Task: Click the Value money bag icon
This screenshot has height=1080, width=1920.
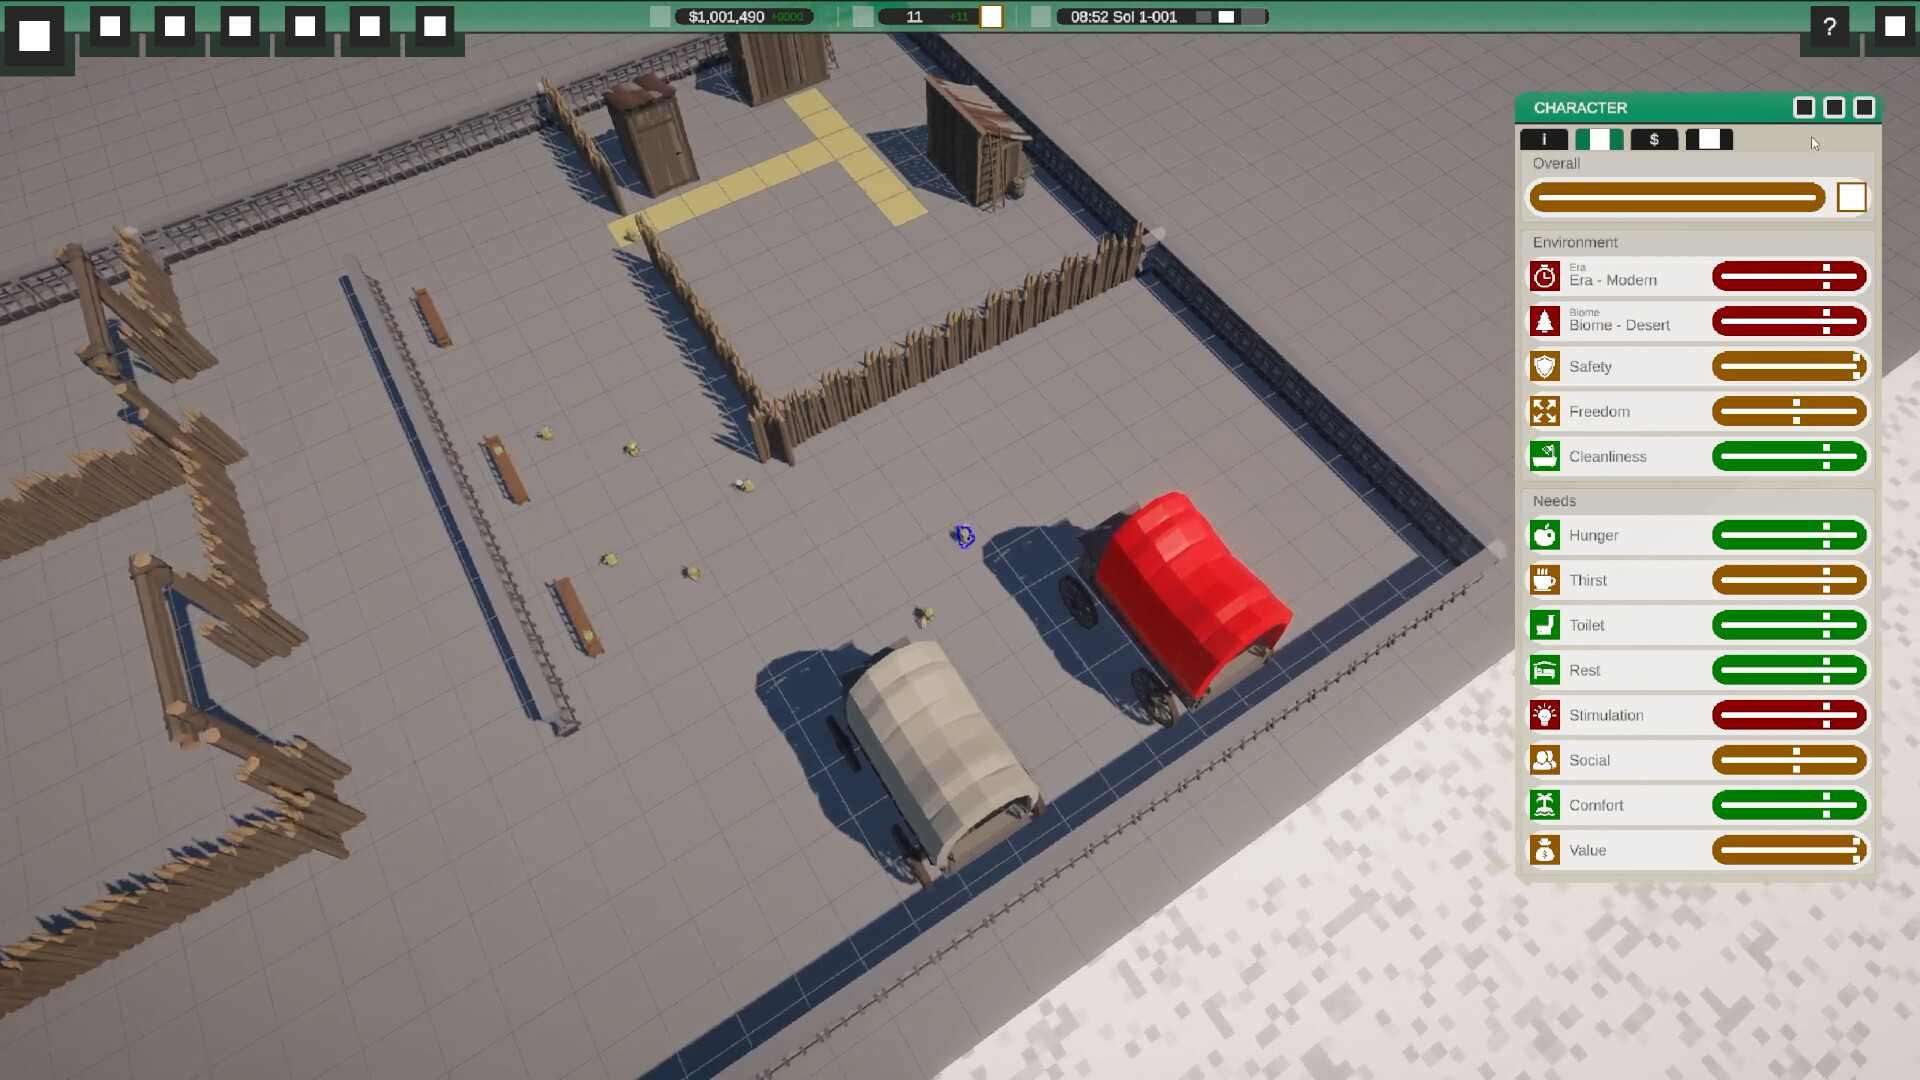Action: coord(1545,850)
